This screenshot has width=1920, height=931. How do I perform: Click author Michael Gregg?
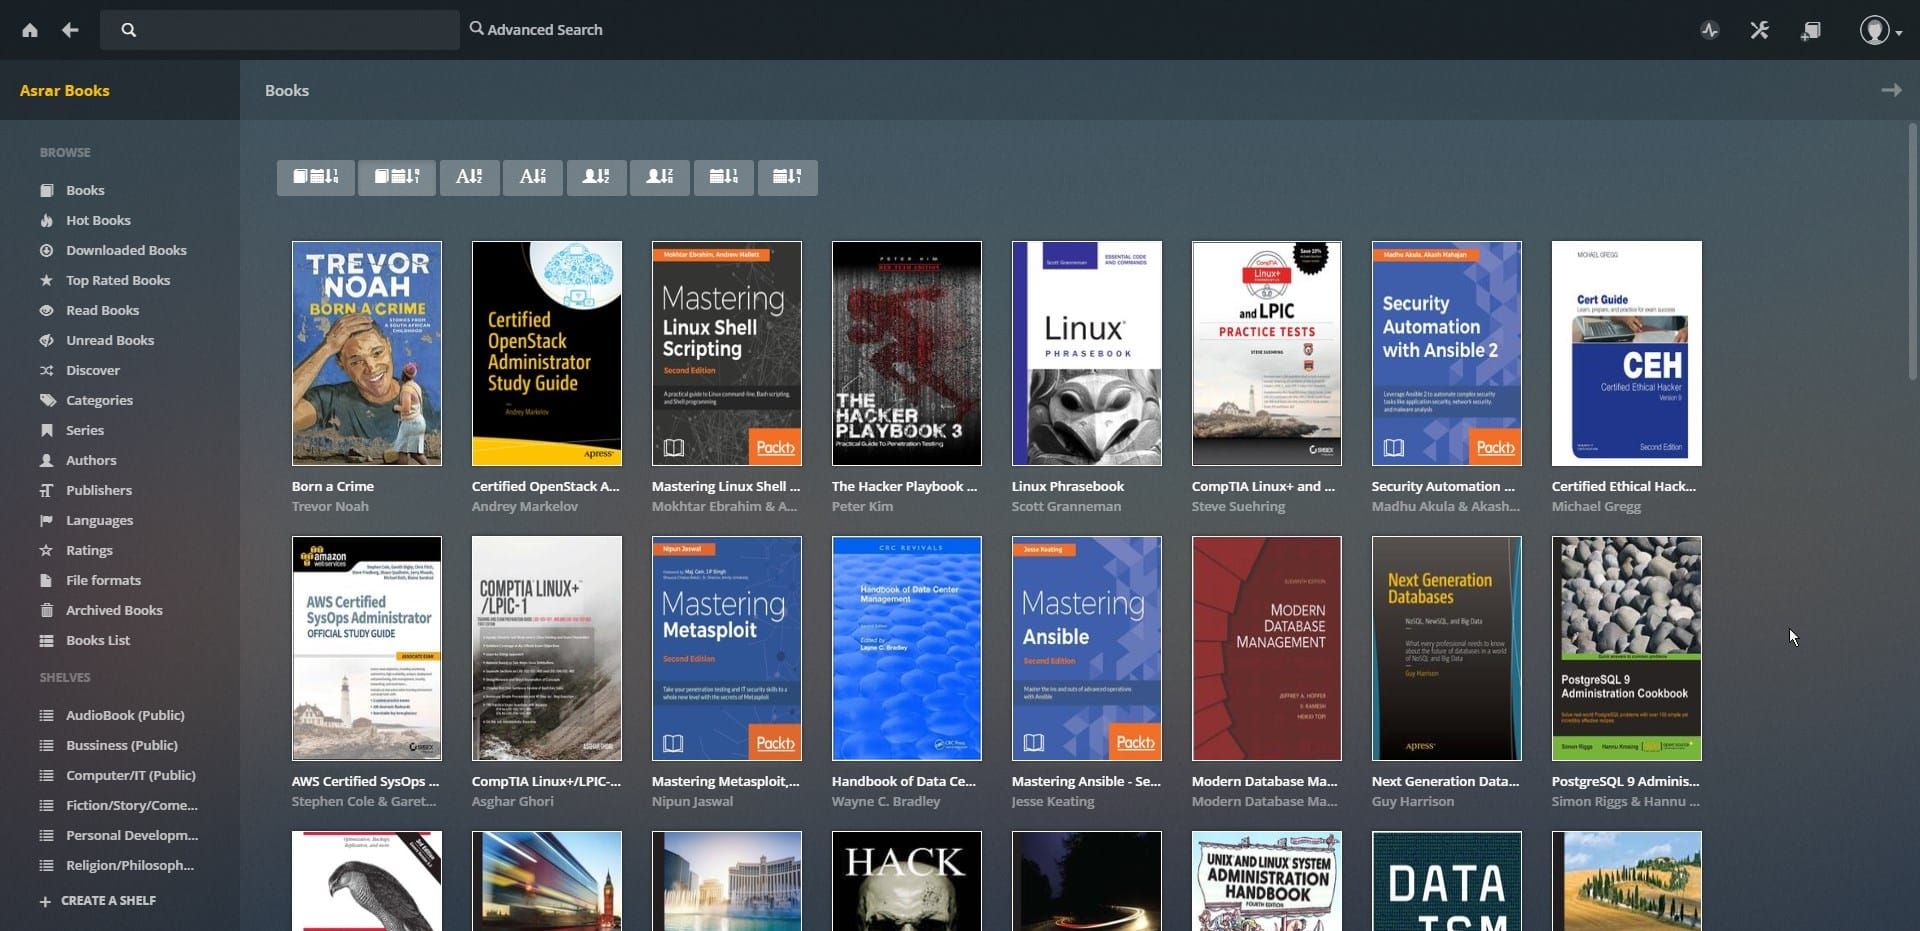pyautogui.click(x=1596, y=506)
